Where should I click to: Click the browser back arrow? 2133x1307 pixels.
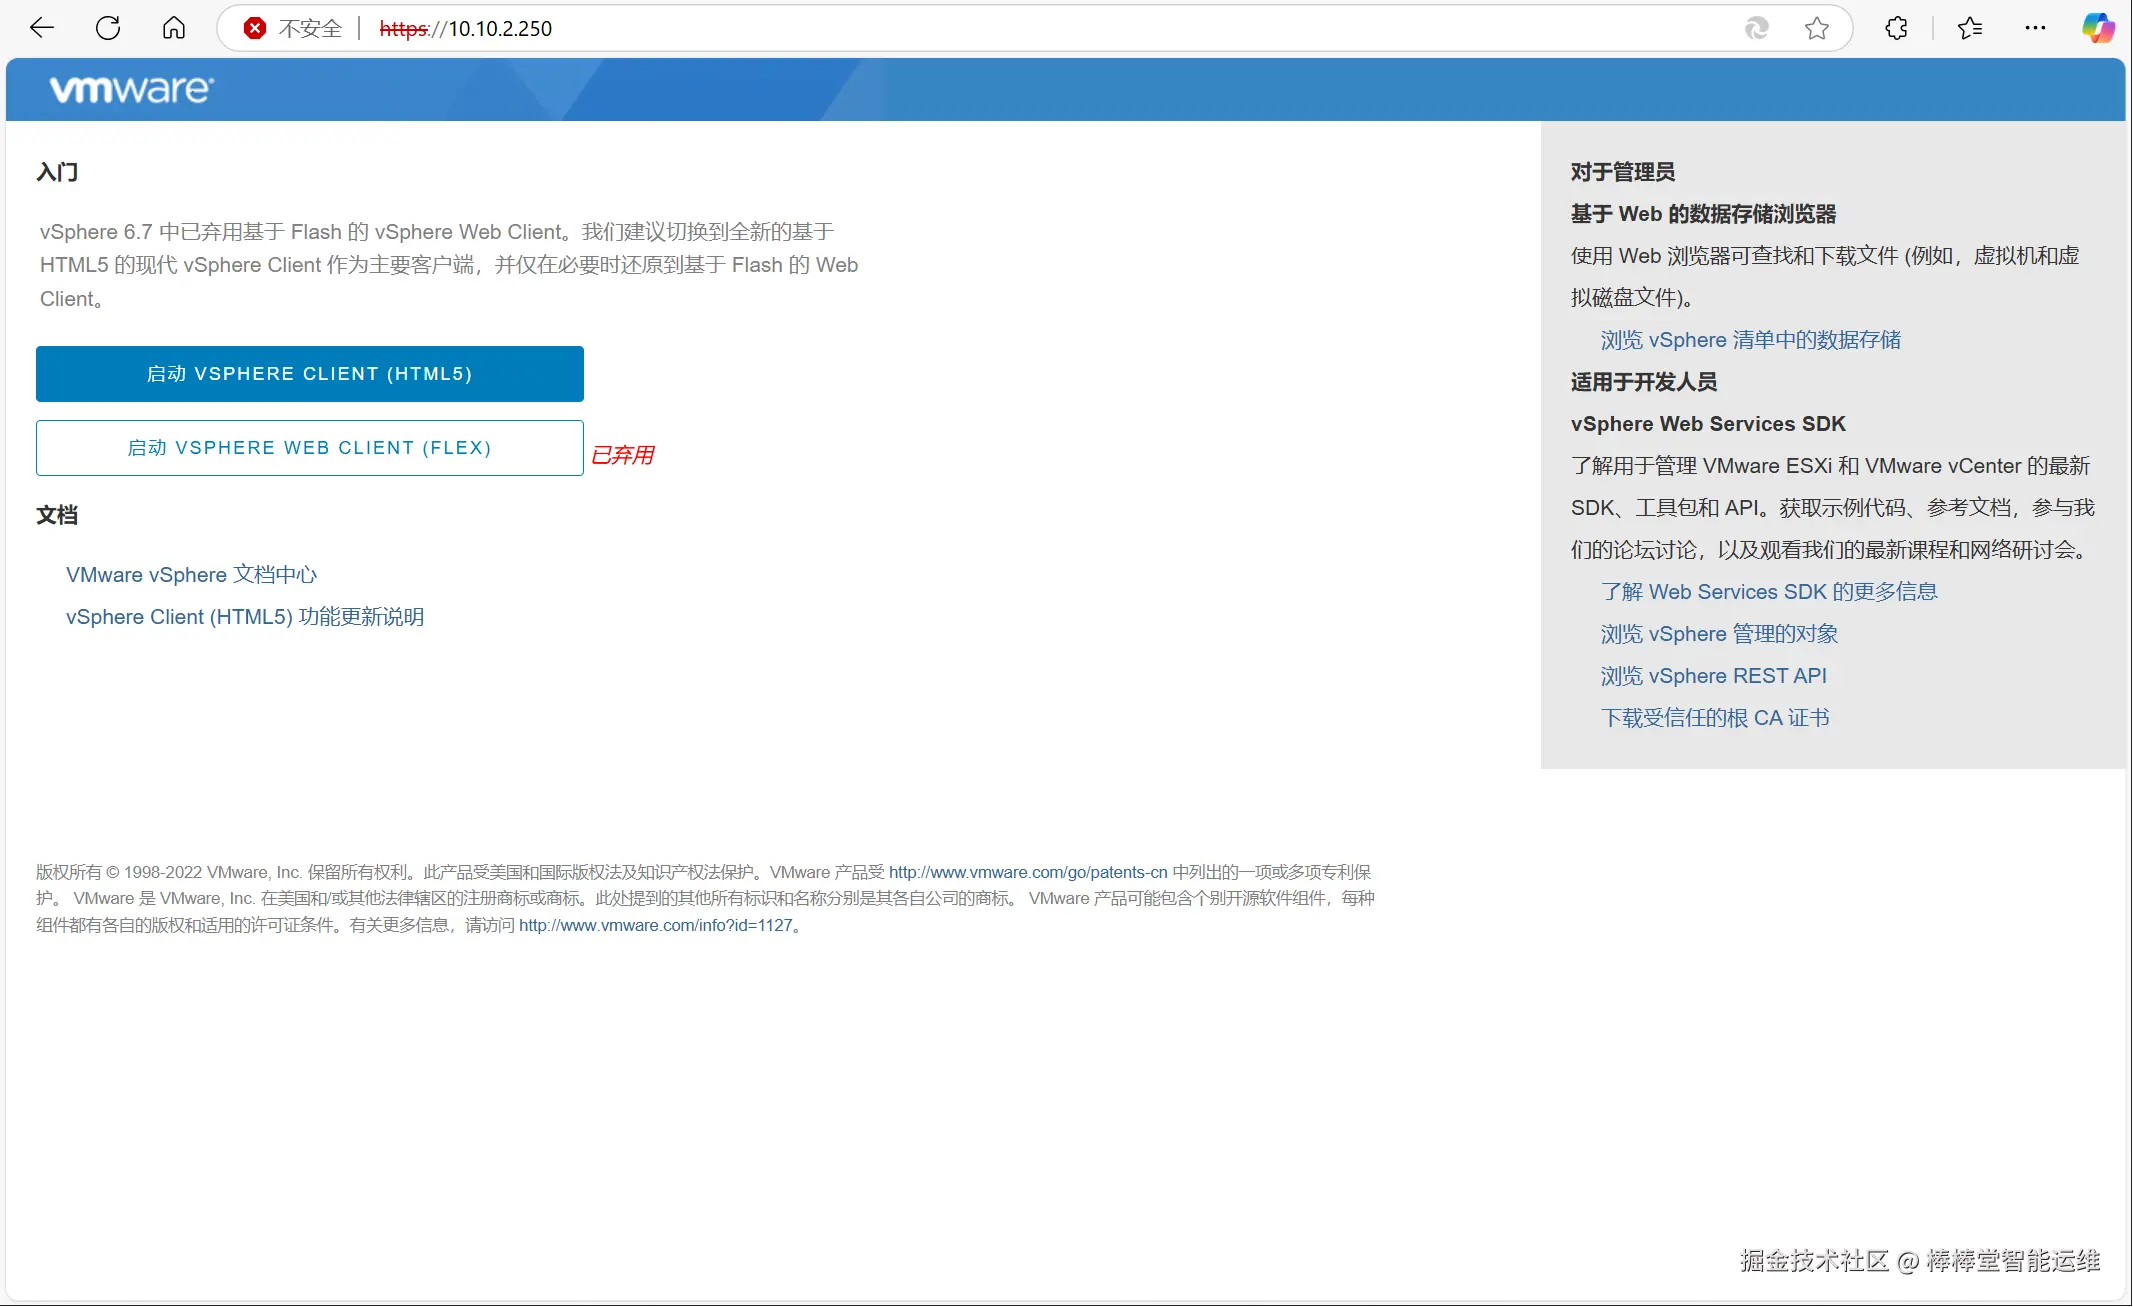[42, 28]
